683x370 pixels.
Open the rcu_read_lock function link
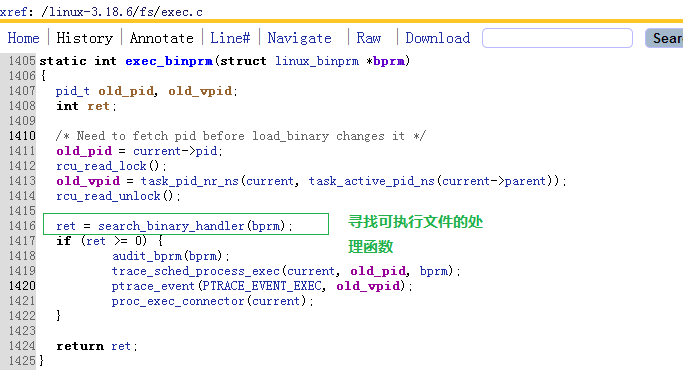101,166
